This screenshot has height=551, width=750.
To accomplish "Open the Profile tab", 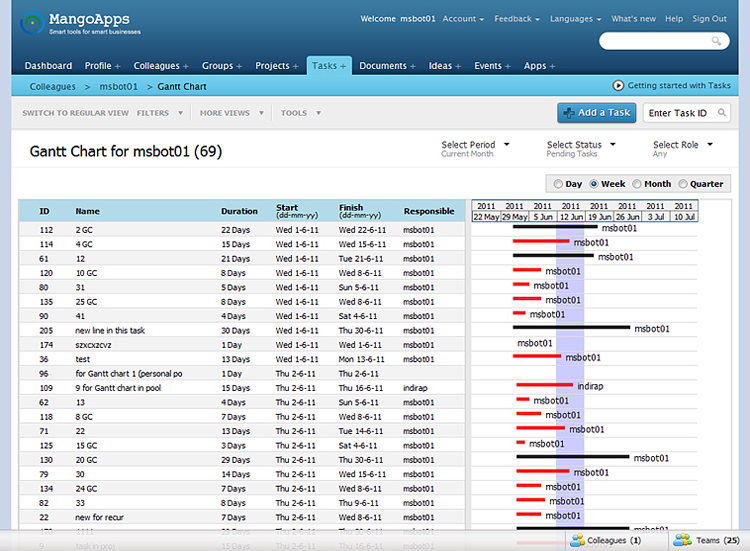I will coord(98,66).
